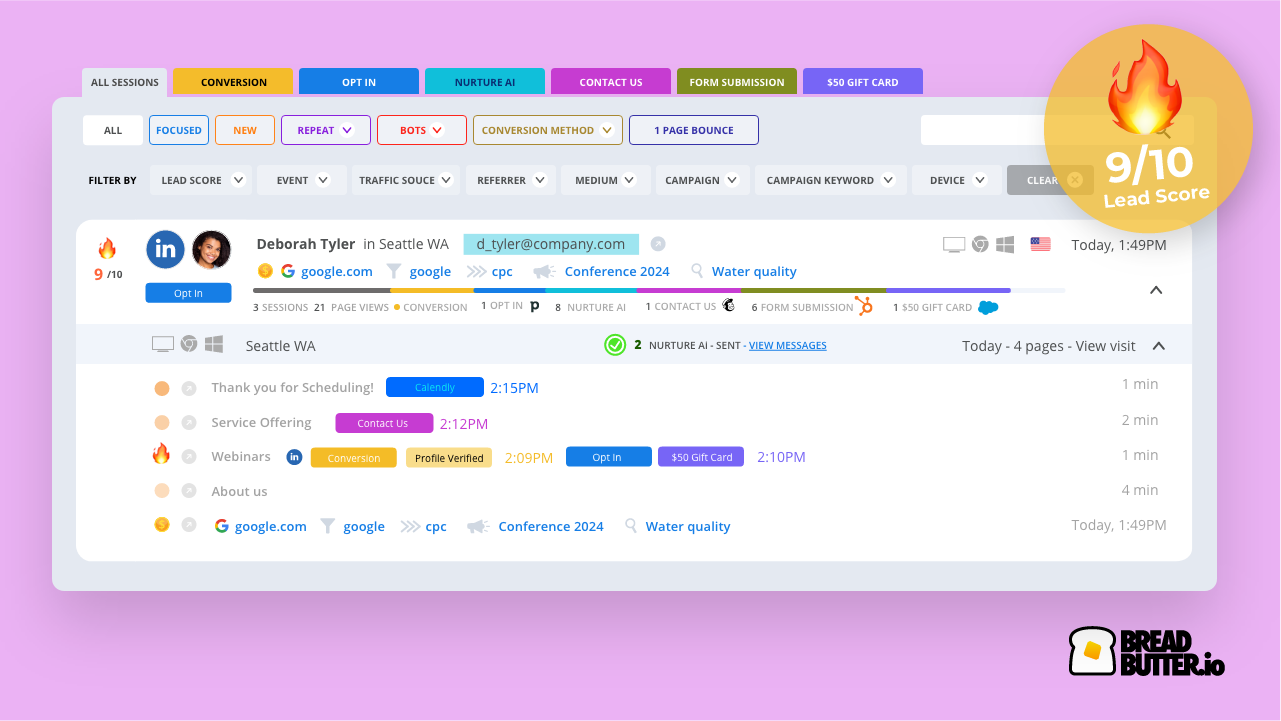Screen dimensions: 1281x721
Task: Click the Mailchimp icon beside Contact Us count
Action: (729, 306)
